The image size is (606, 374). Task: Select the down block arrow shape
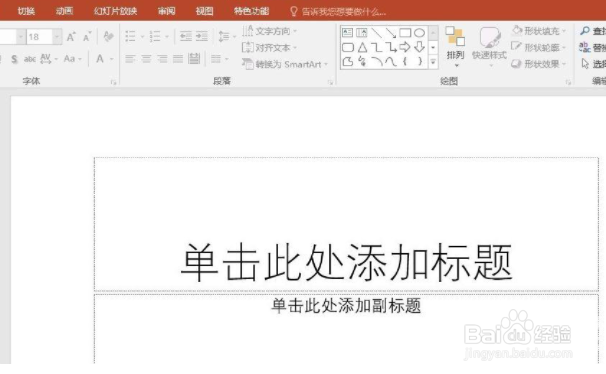419,47
